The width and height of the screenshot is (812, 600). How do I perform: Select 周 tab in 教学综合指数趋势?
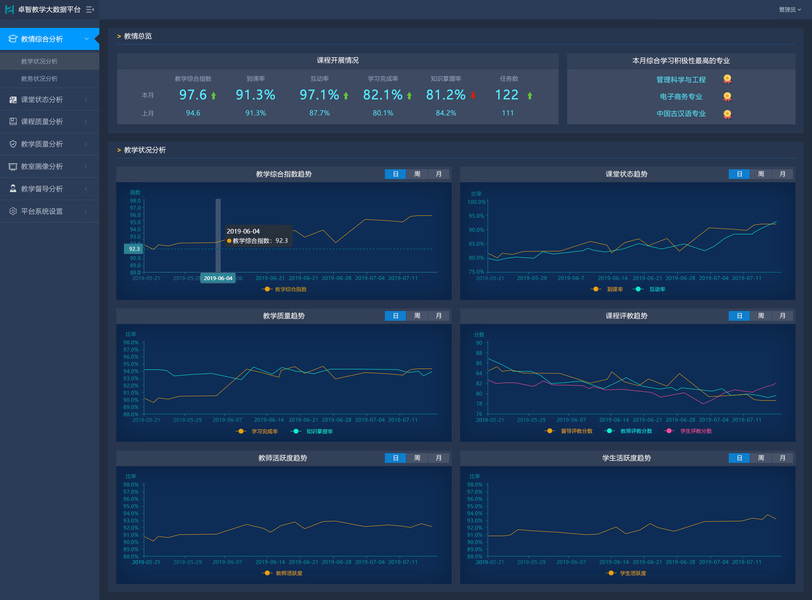pyautogui.click(x=417, y=174)
